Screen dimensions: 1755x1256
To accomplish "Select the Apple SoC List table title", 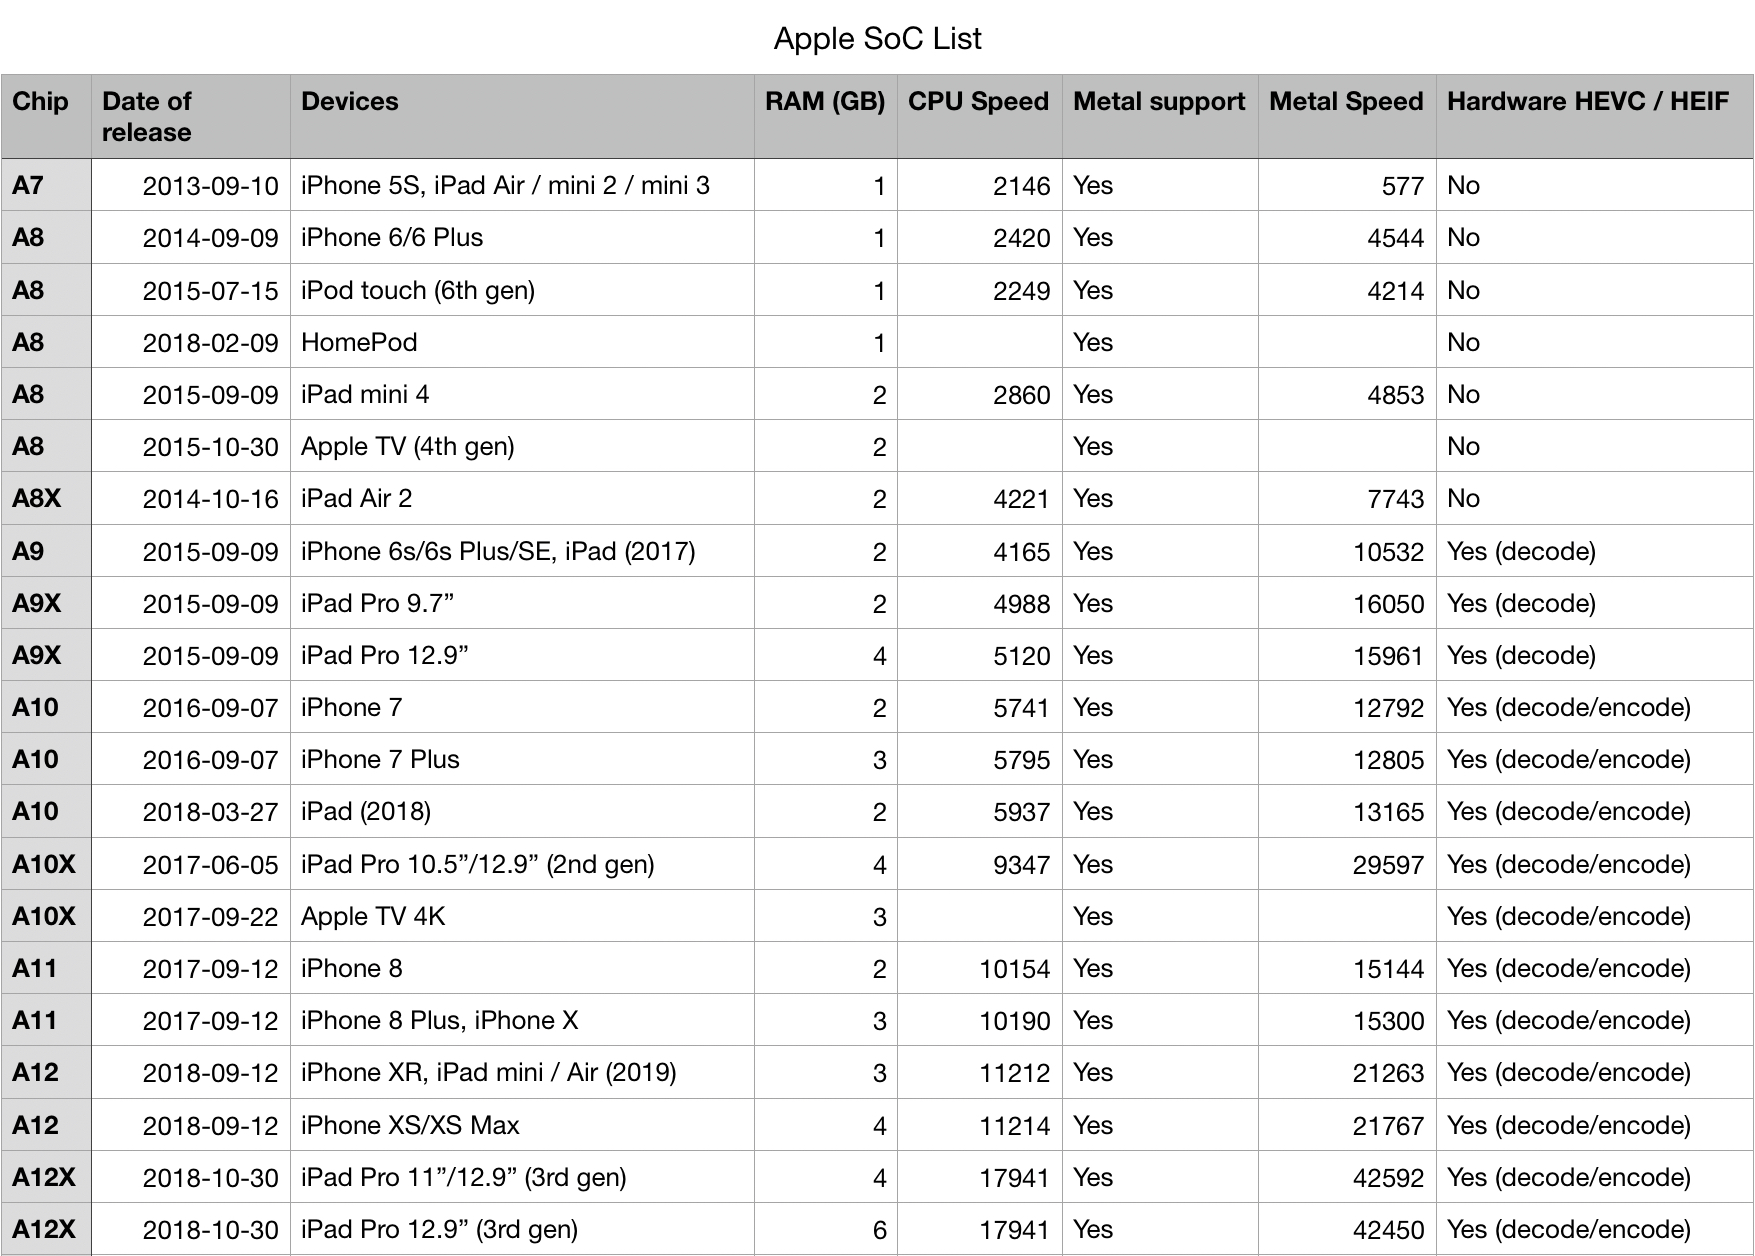I will [x=878, y=38].
